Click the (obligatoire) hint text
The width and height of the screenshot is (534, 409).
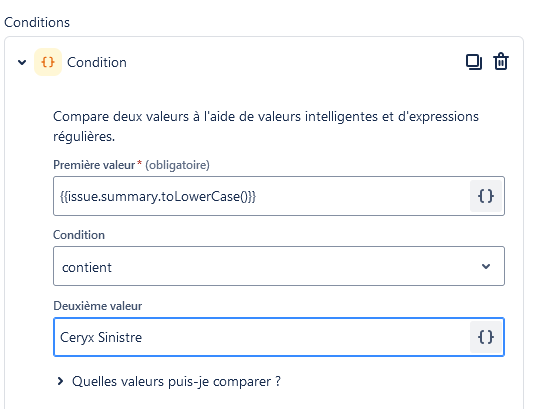[177, 165]
